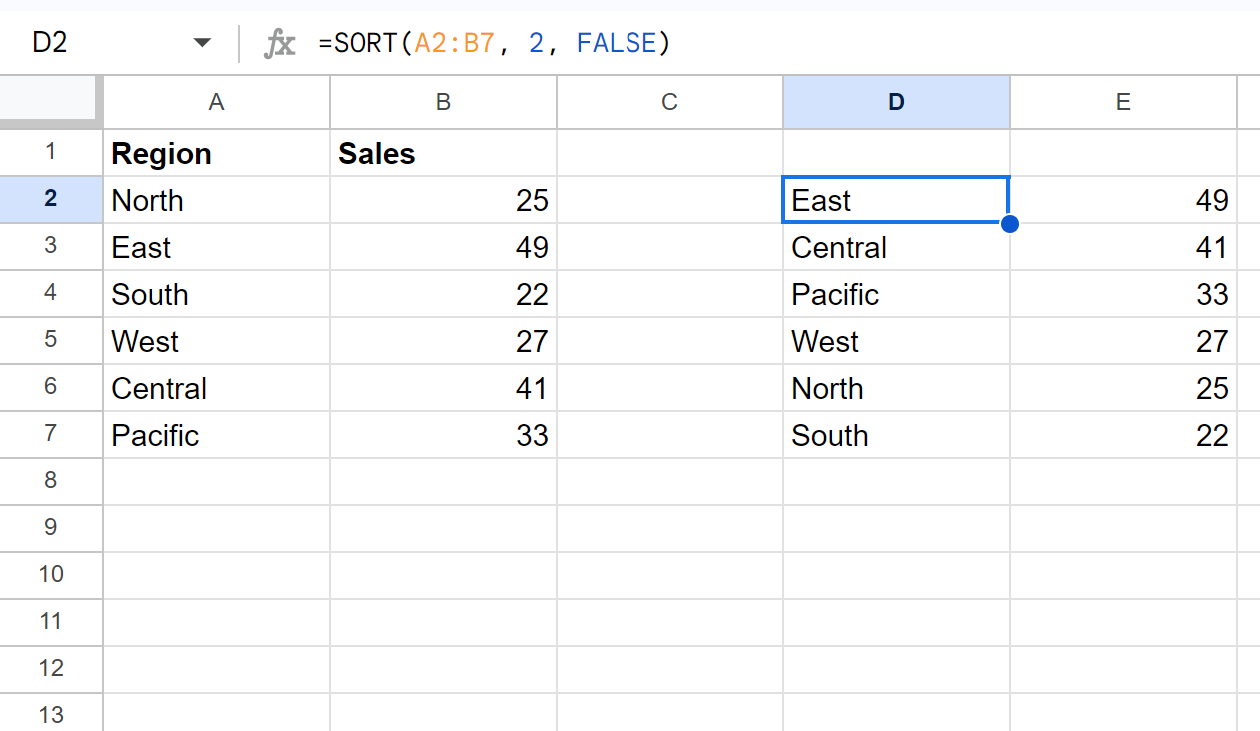Click the formula bar with the SORT formula
Viewport: 1260px width, 731px height.
coord(780,43)
